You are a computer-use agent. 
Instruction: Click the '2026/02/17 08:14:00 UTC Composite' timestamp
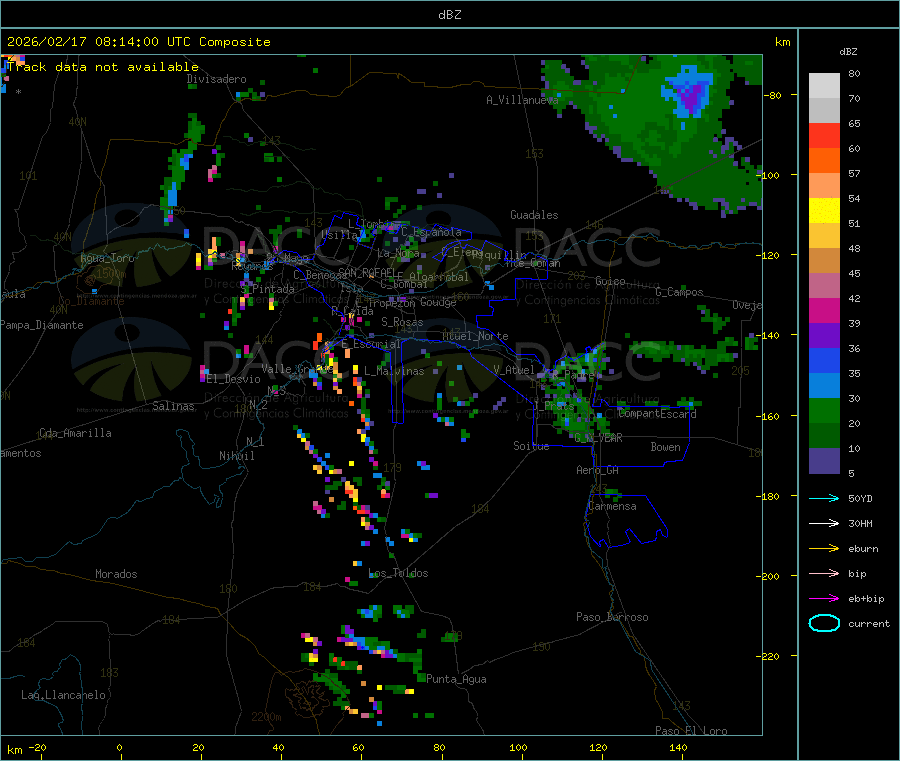(x=138, y=42)
